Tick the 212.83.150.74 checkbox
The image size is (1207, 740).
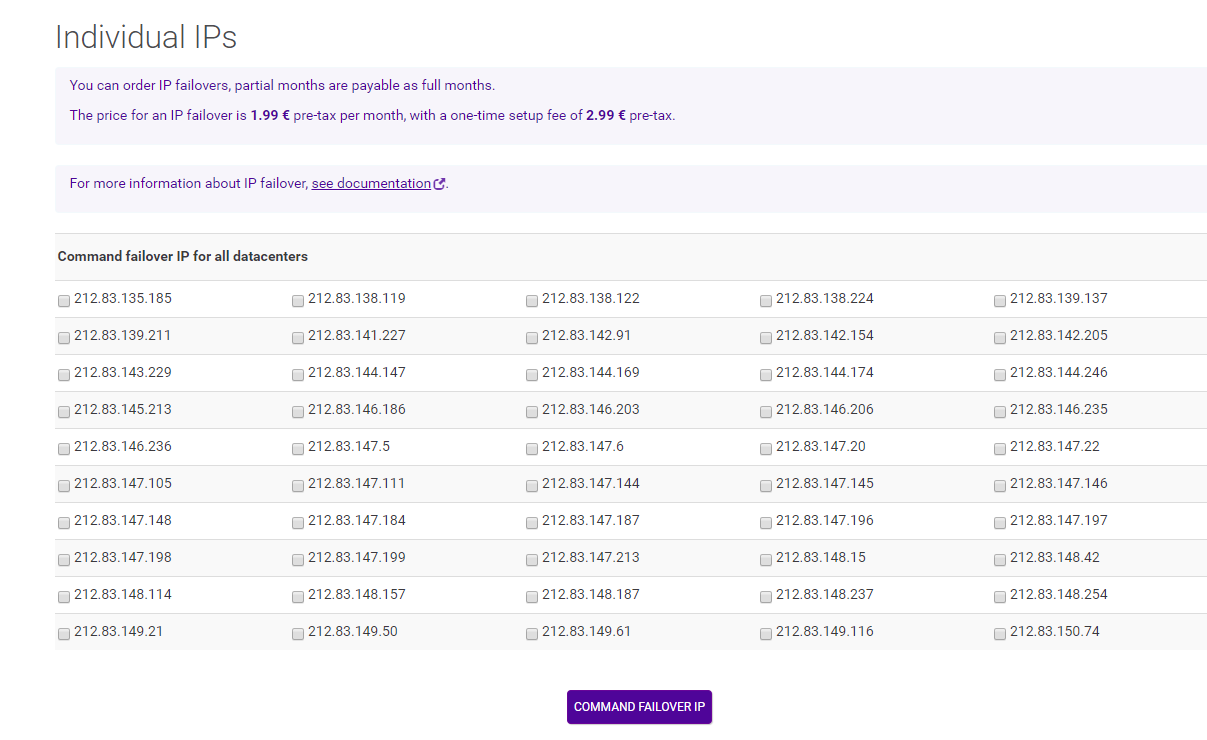coord(1000,633)
